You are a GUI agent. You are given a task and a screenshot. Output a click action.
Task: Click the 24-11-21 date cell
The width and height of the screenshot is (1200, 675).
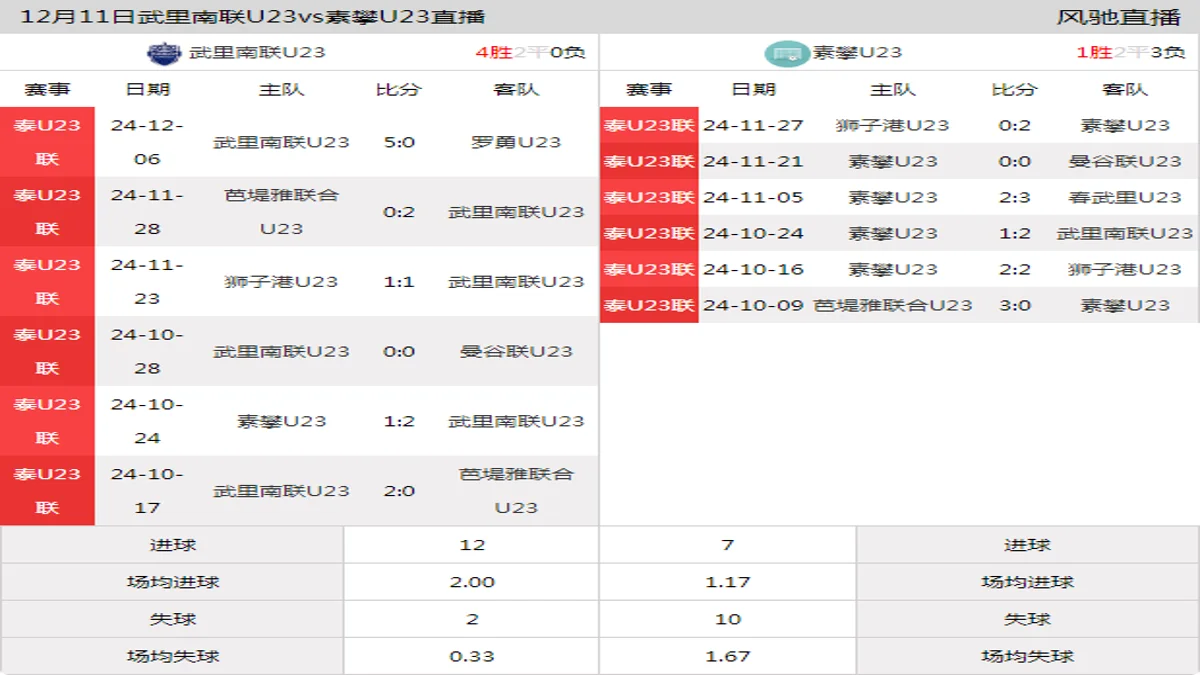tap(753, 161)
